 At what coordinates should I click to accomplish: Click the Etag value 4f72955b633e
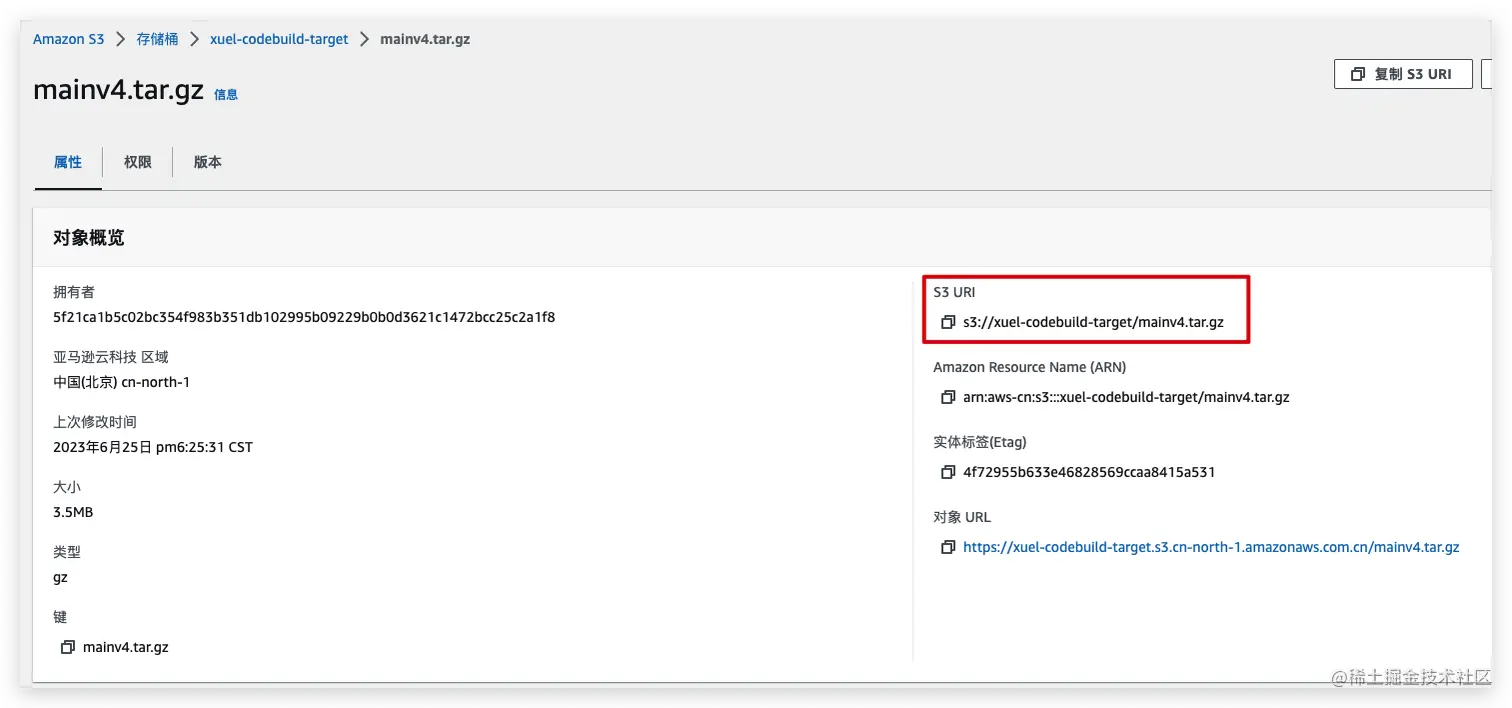1089,472
